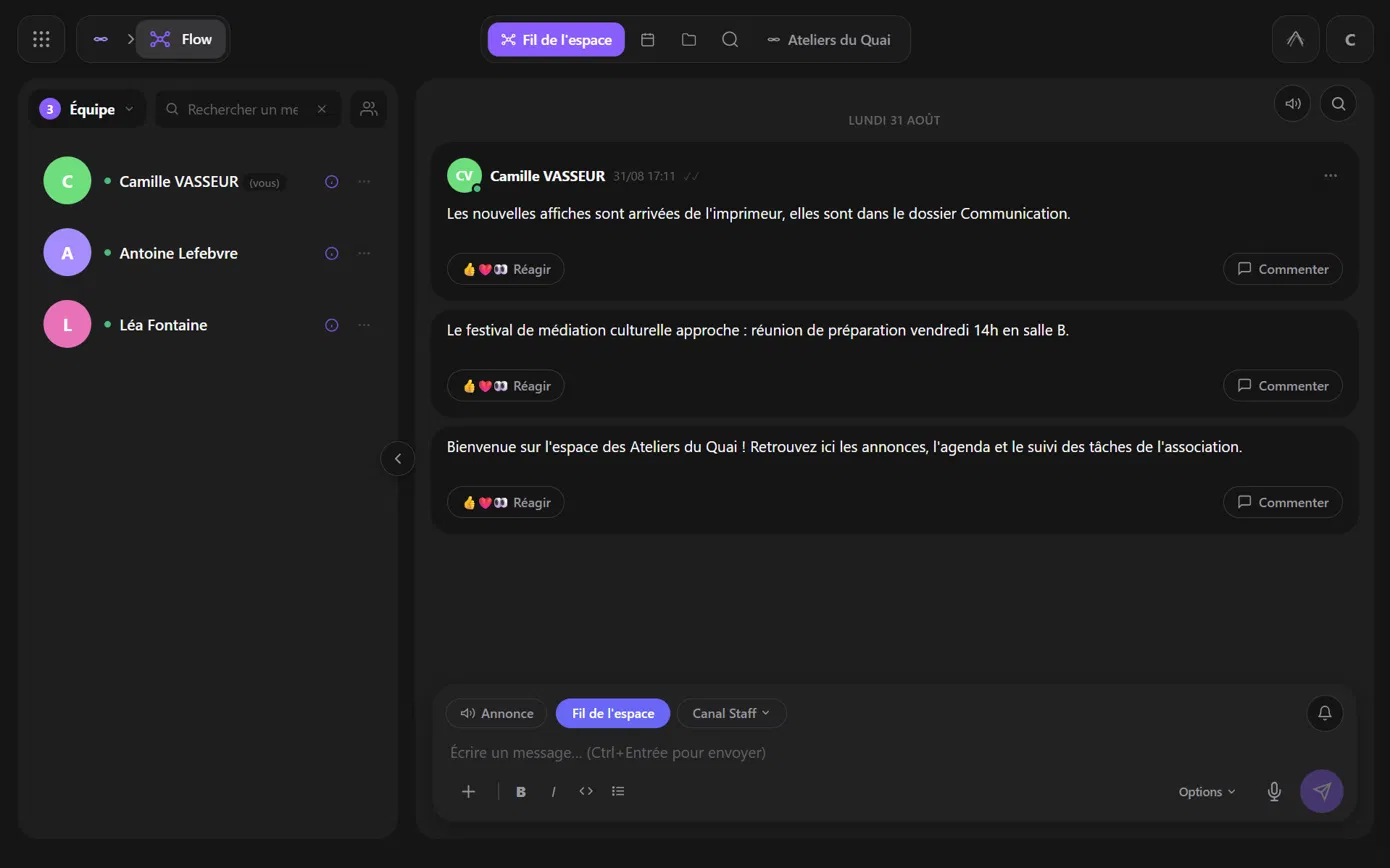
Task: Toggle bold formatting
Action: coord(521,791)
